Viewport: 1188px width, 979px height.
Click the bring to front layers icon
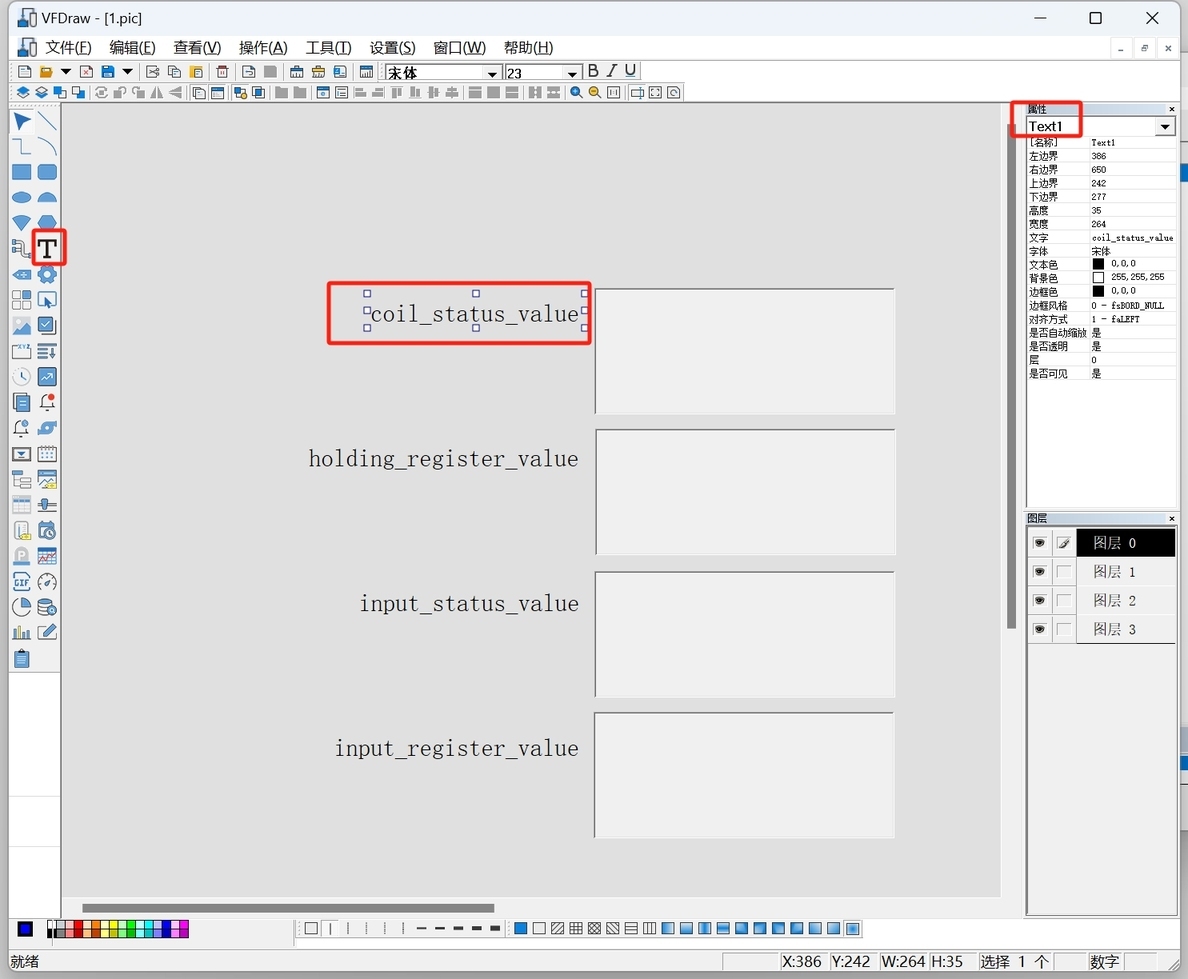pos(23,92)
